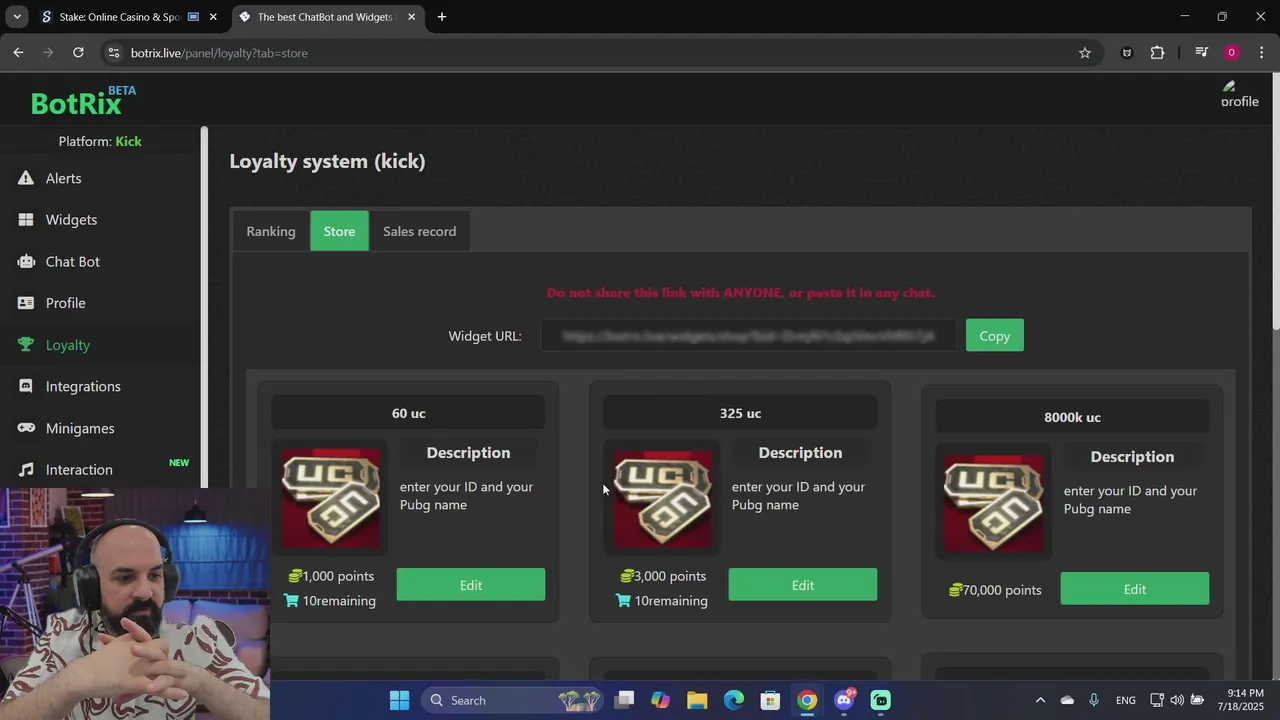Open the Widgets sidebar section

[71, 220]
